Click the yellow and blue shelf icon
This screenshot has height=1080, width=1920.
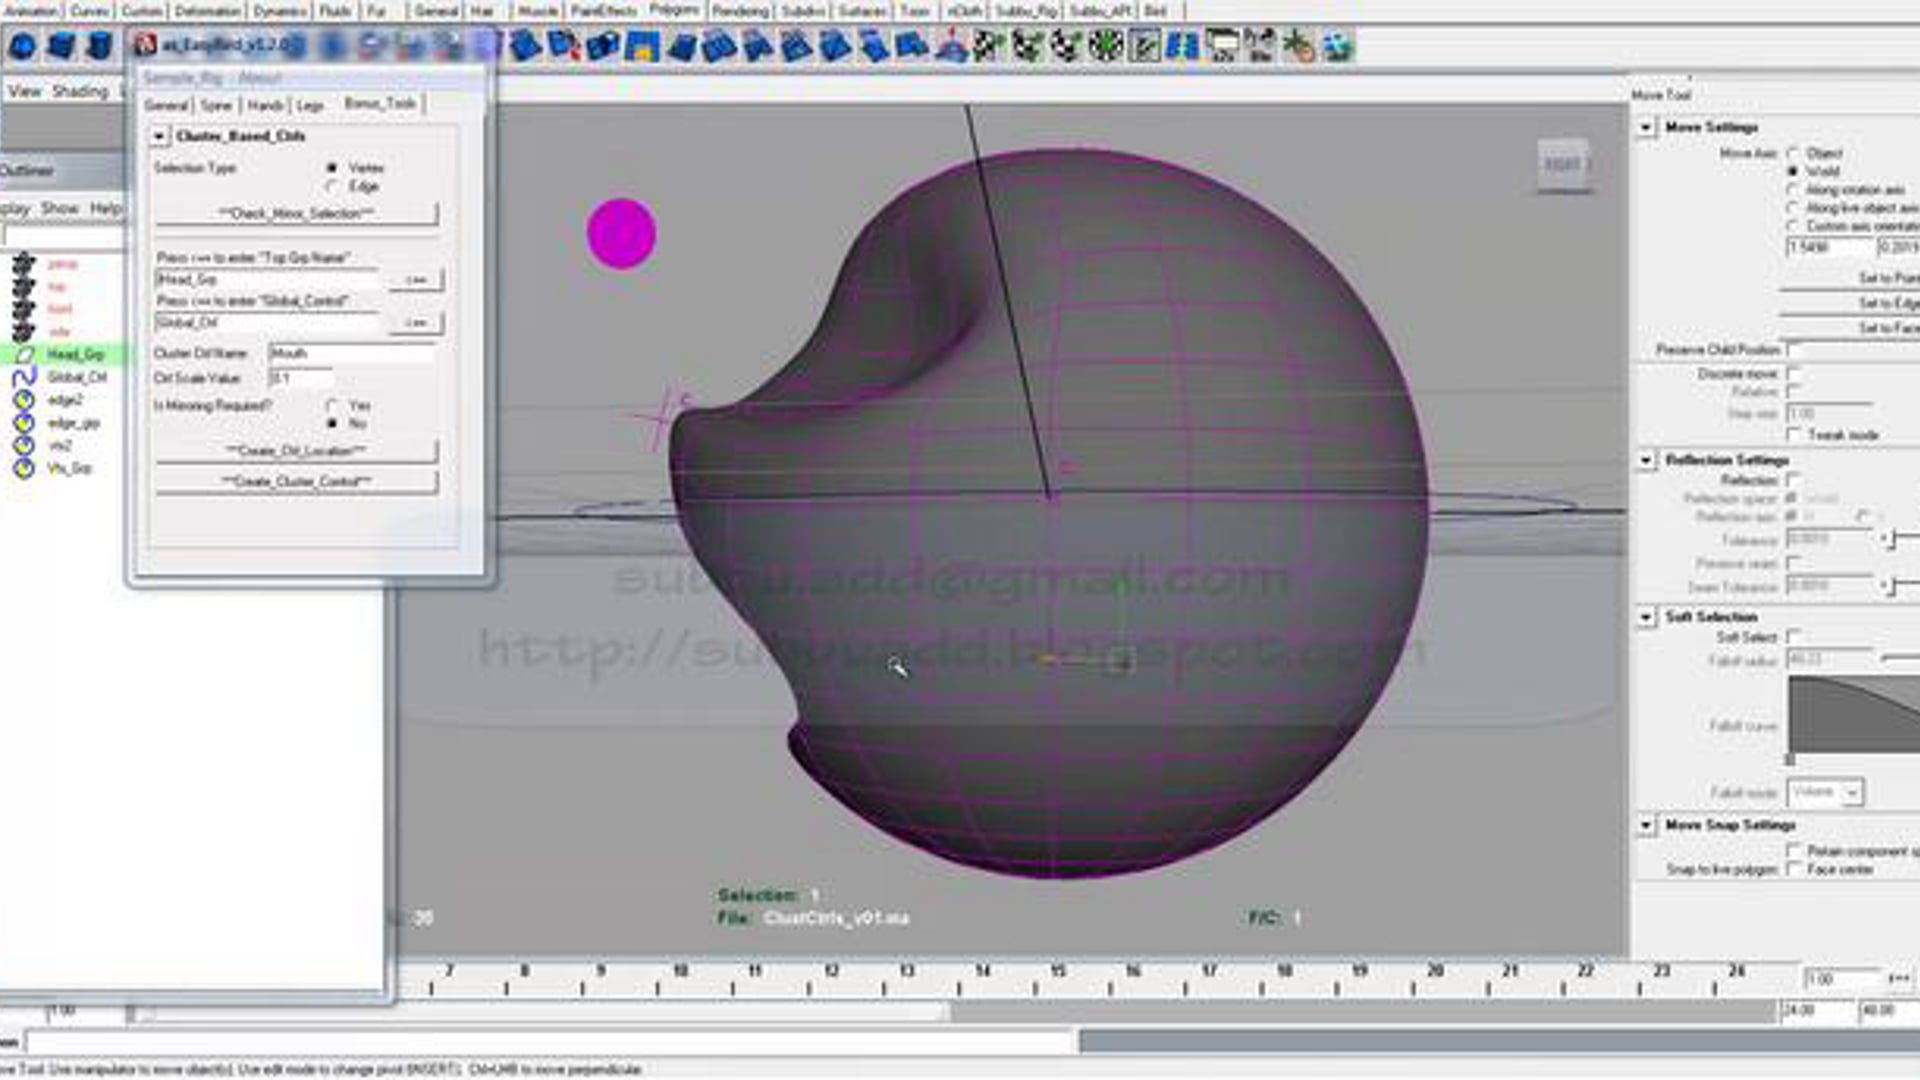641,46
